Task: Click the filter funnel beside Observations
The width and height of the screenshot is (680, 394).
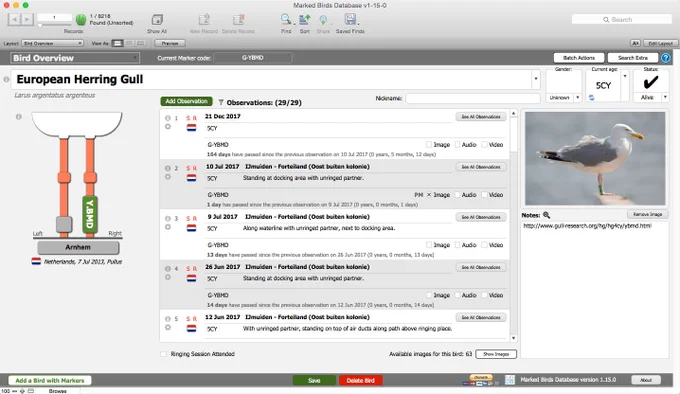Action: click(x=221, y=103)
